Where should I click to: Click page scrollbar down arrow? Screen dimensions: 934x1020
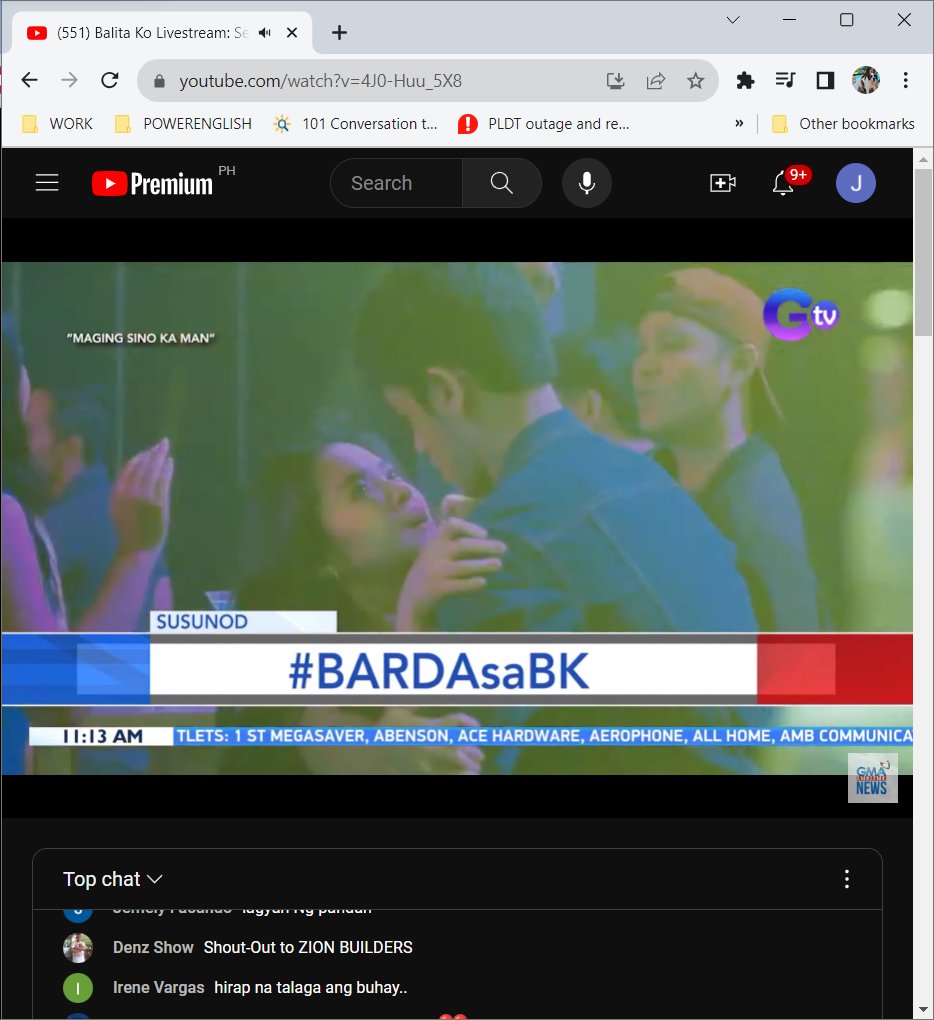pyautogui.click(x=923, y=1009)
